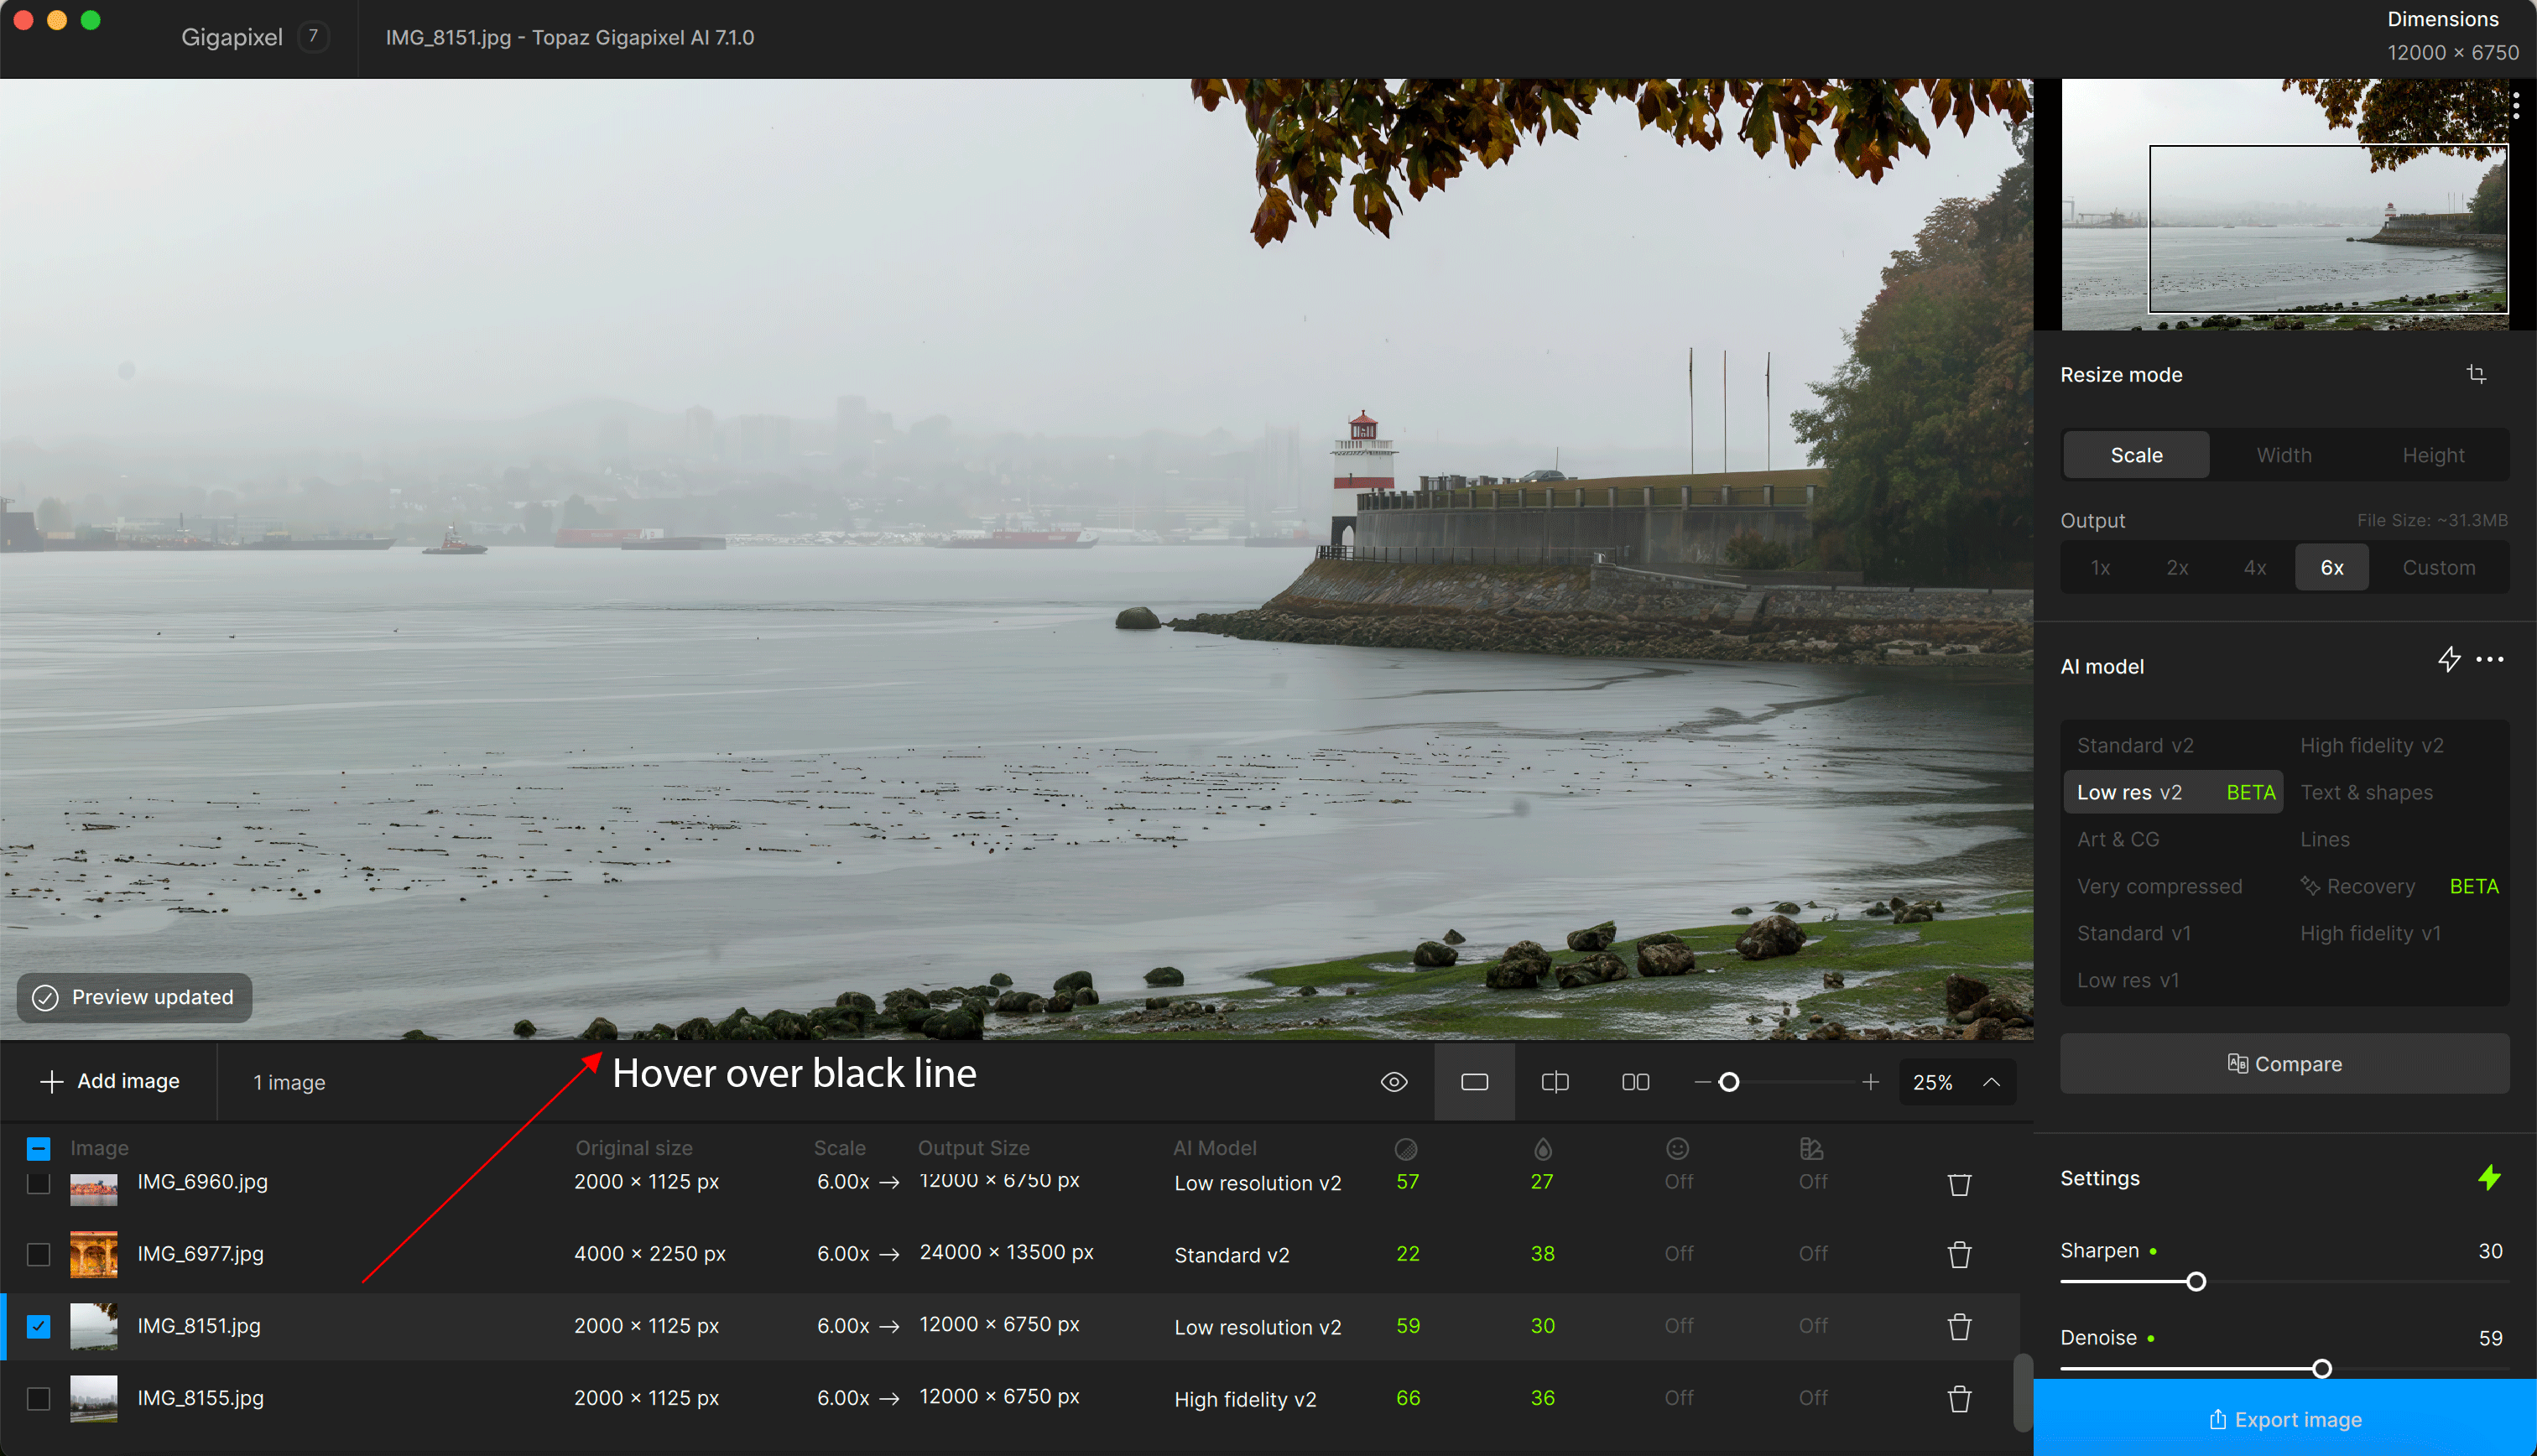Choose the 4x output scale
The width and height of the screenshot is (2537, 1456).
click(x=2254, y=568)
